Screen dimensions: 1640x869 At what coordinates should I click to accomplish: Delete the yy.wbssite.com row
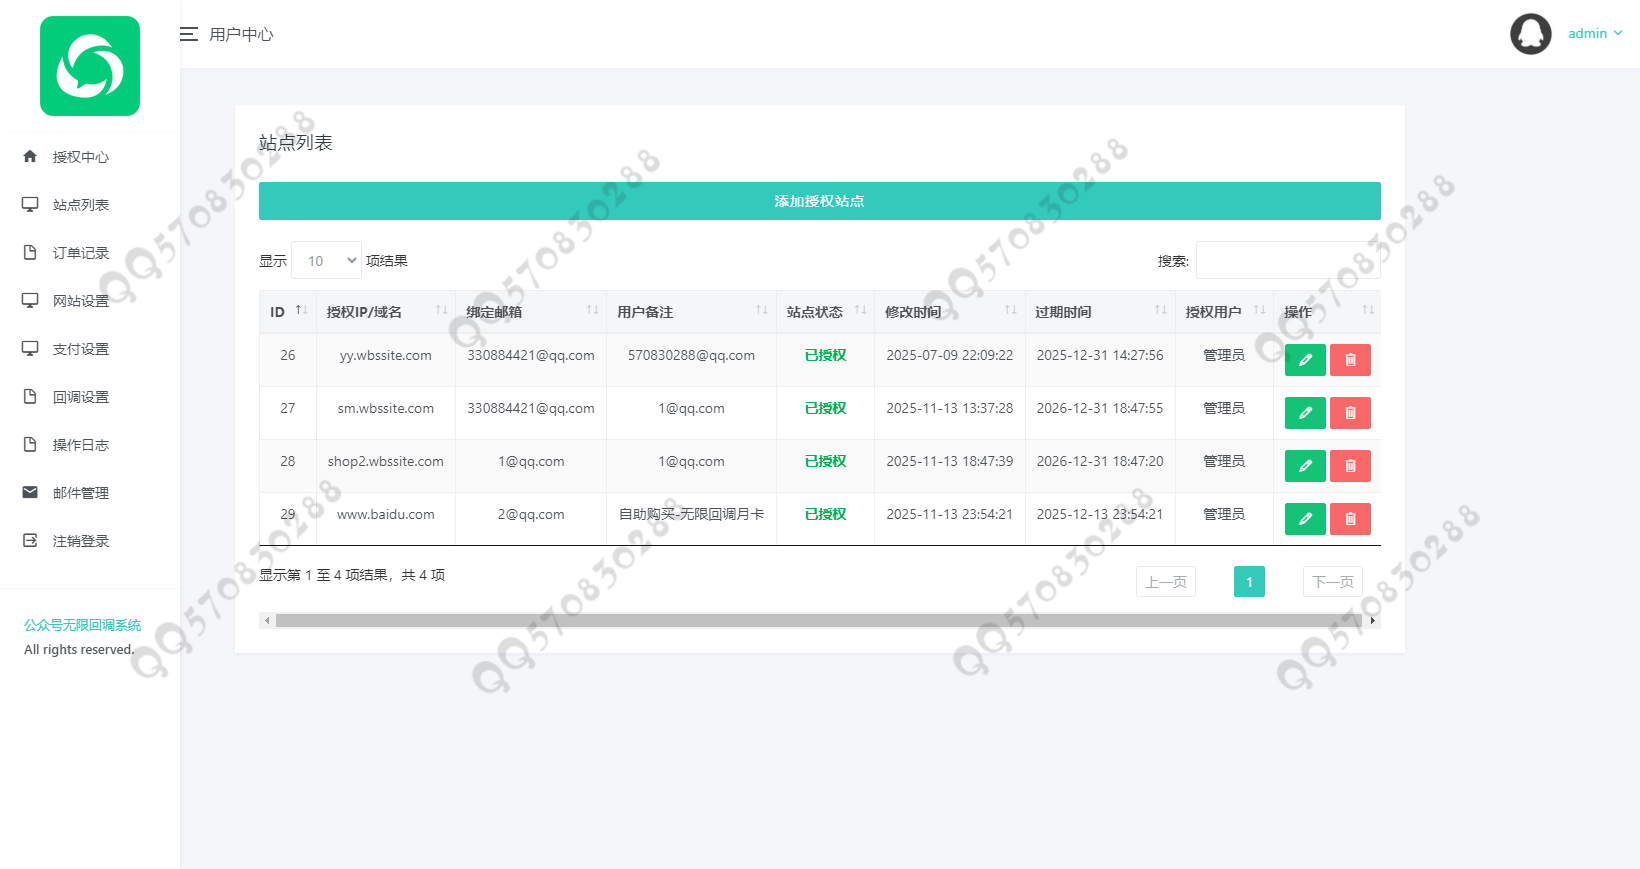(x=1350, y=360)
